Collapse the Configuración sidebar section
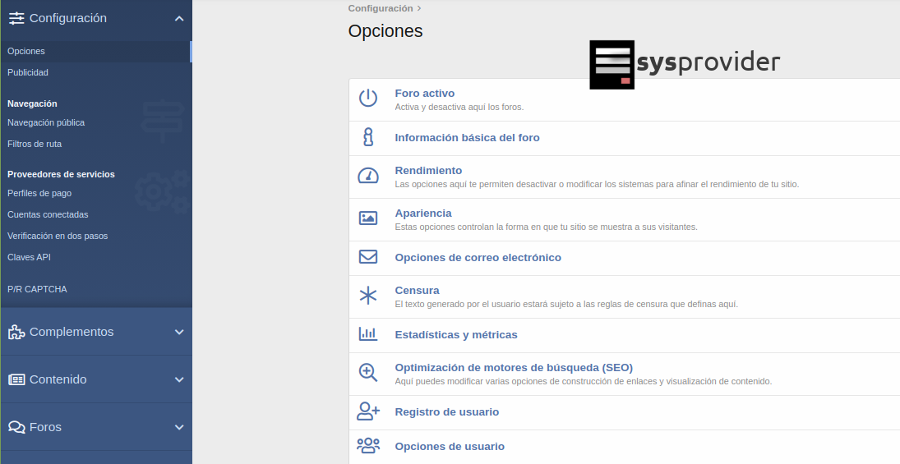This screenshot has height=464, width=900. point(178,18)
